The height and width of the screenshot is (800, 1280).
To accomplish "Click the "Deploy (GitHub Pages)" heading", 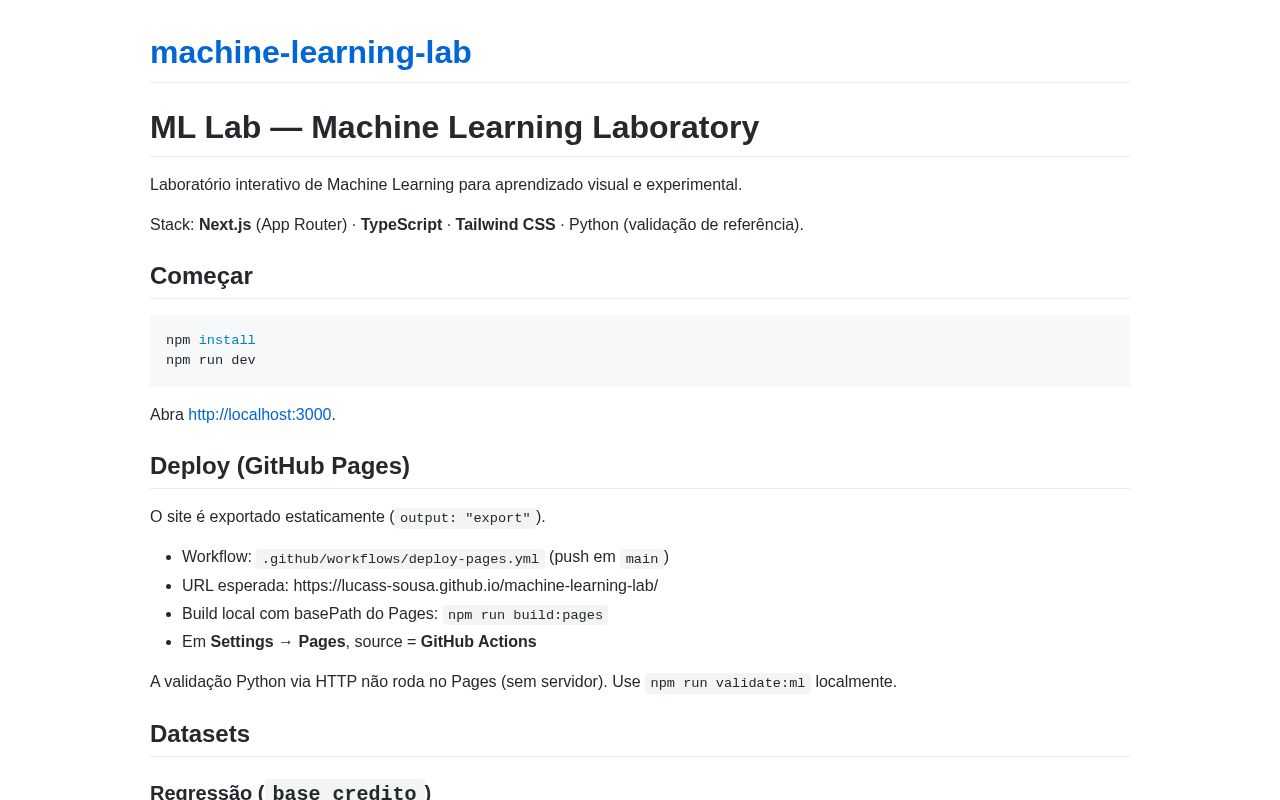I will pyautogui.click(x=280, y=466).
